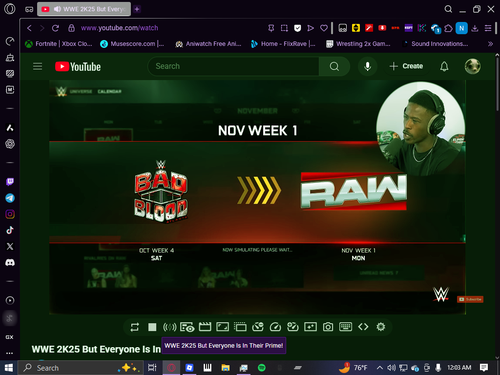The image size is (500, 375).
Task: Open the Opera sidebar player icon
Action: point(10,300)
